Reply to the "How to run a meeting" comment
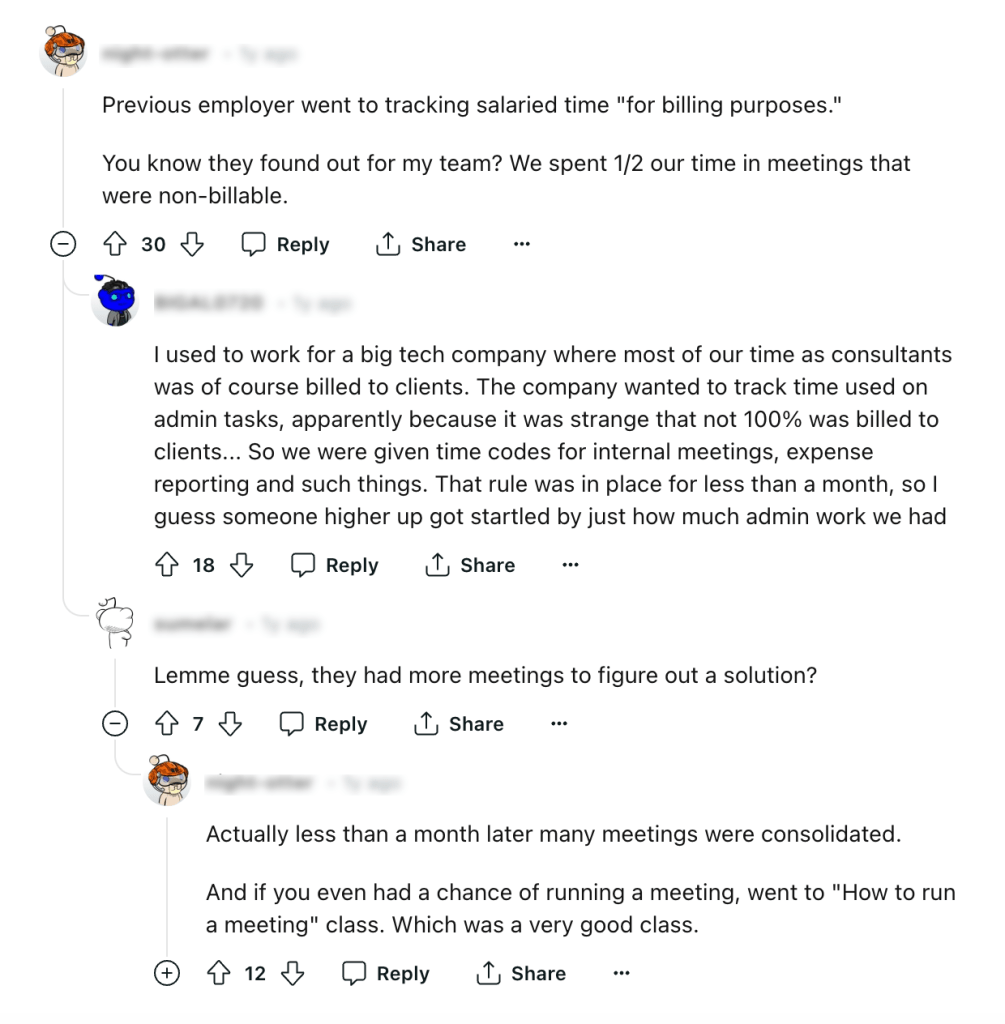The image size is (1005, 1024). [x=386, y=973]
